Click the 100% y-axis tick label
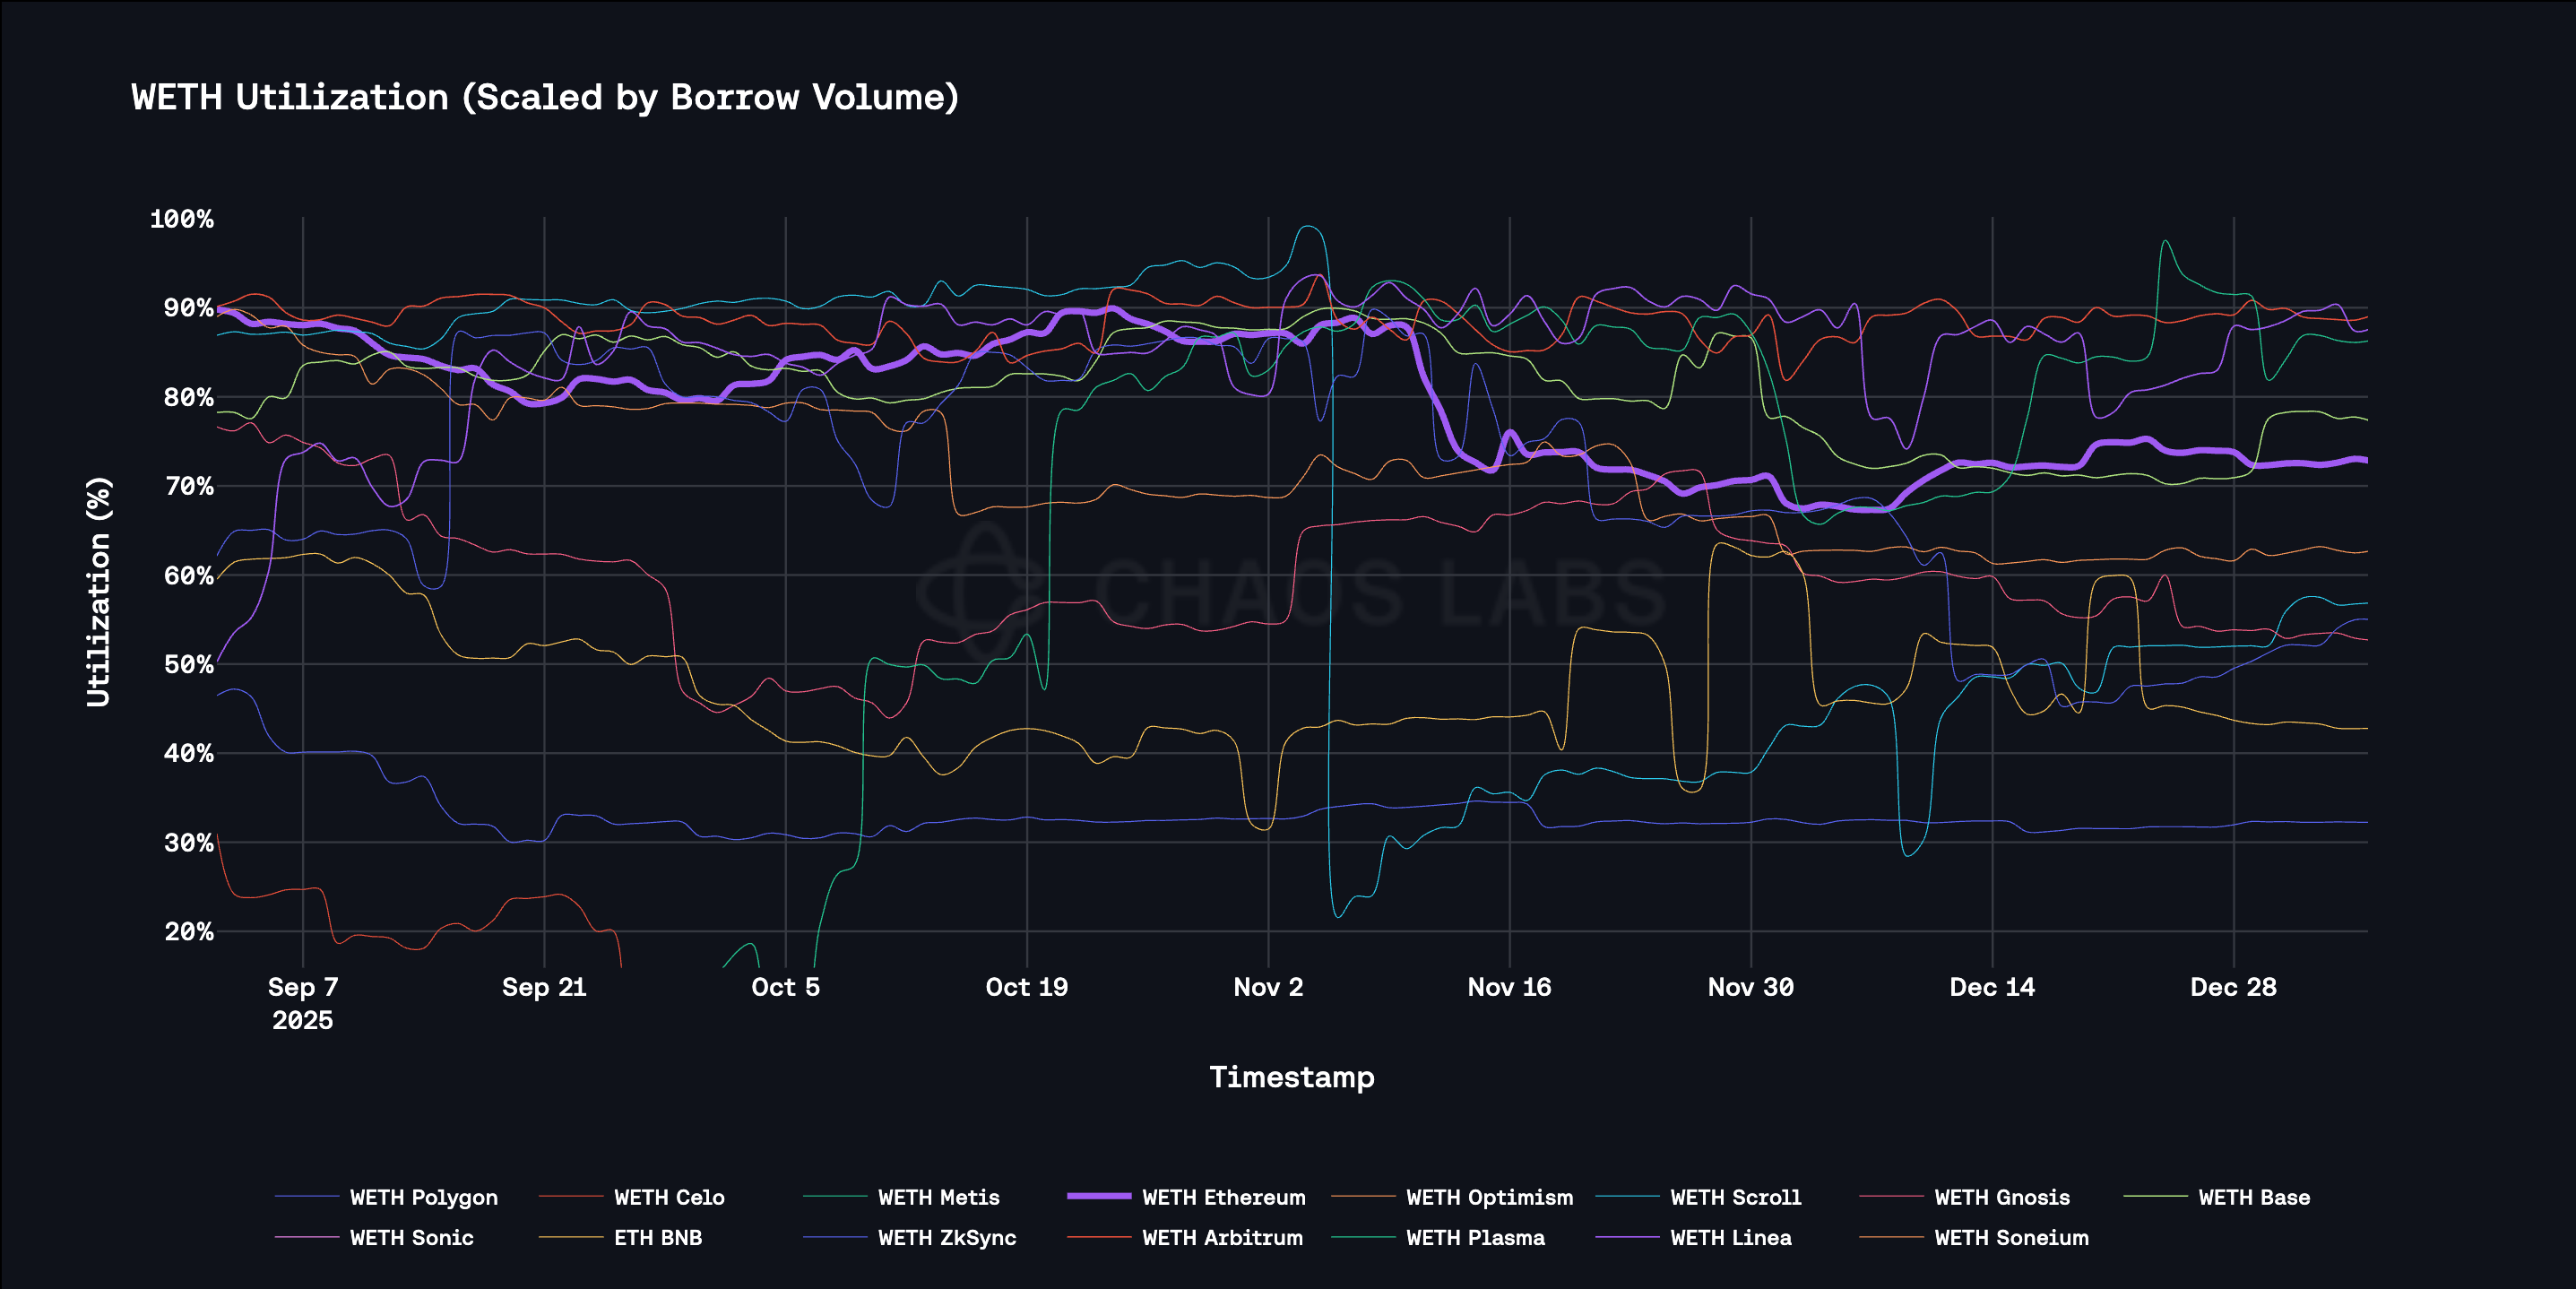This screenshot has width=2576, height=1289. pyautogui.click(x=181, y=219)
